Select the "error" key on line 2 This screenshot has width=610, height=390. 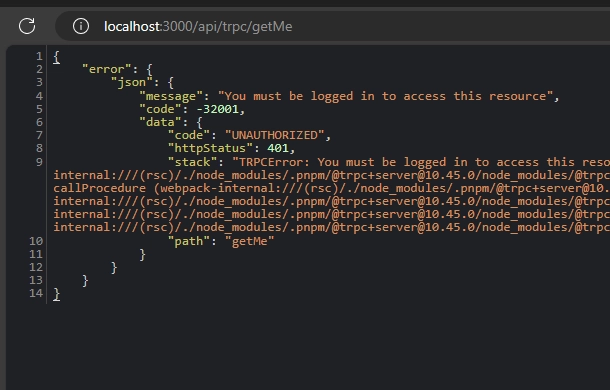[107, 69]
